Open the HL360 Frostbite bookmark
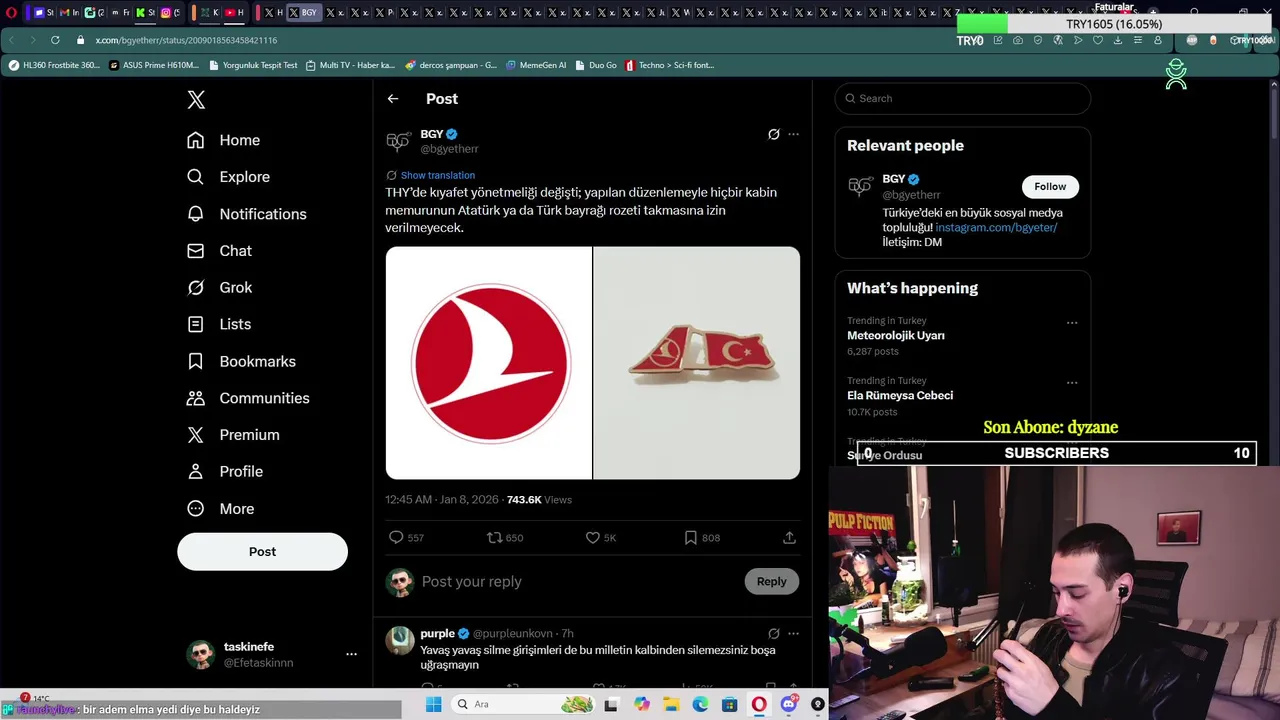 tap(55, 65)
